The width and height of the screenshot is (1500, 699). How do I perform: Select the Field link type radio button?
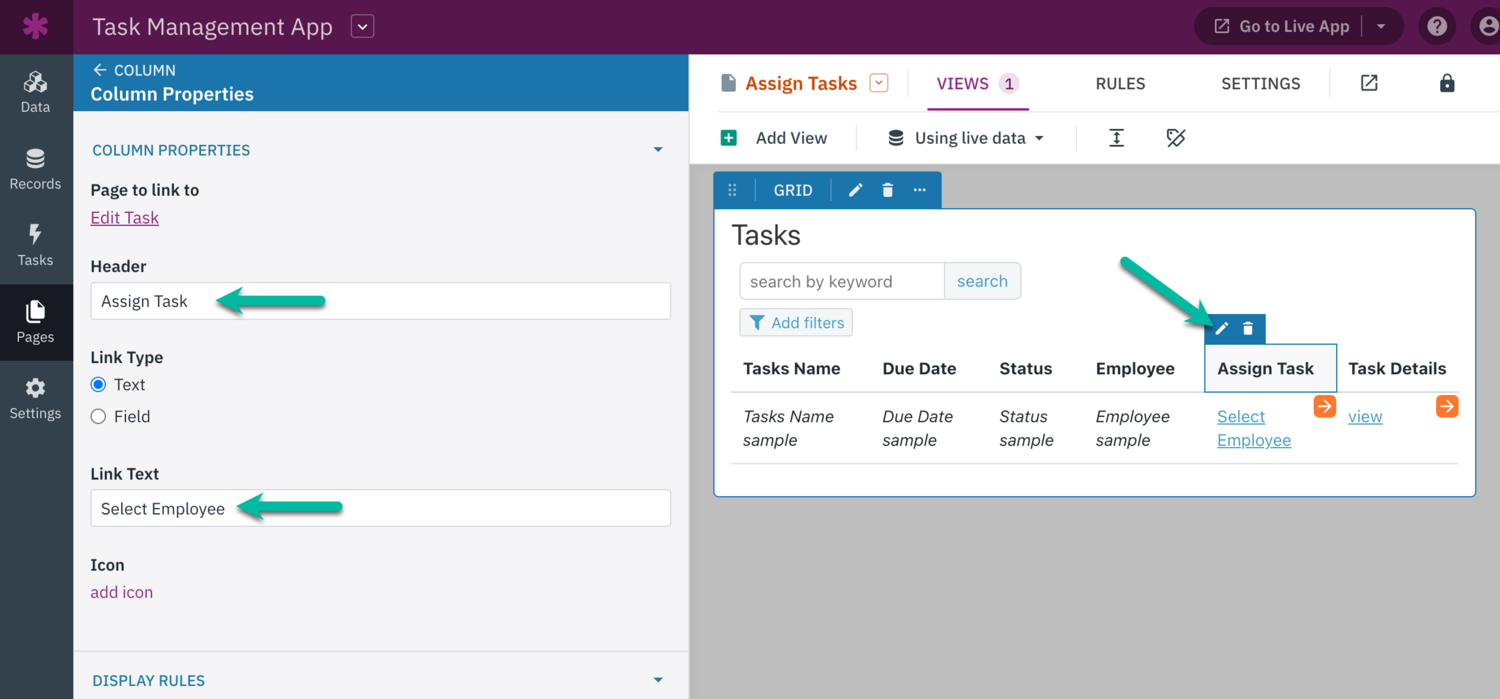[98, 417]
